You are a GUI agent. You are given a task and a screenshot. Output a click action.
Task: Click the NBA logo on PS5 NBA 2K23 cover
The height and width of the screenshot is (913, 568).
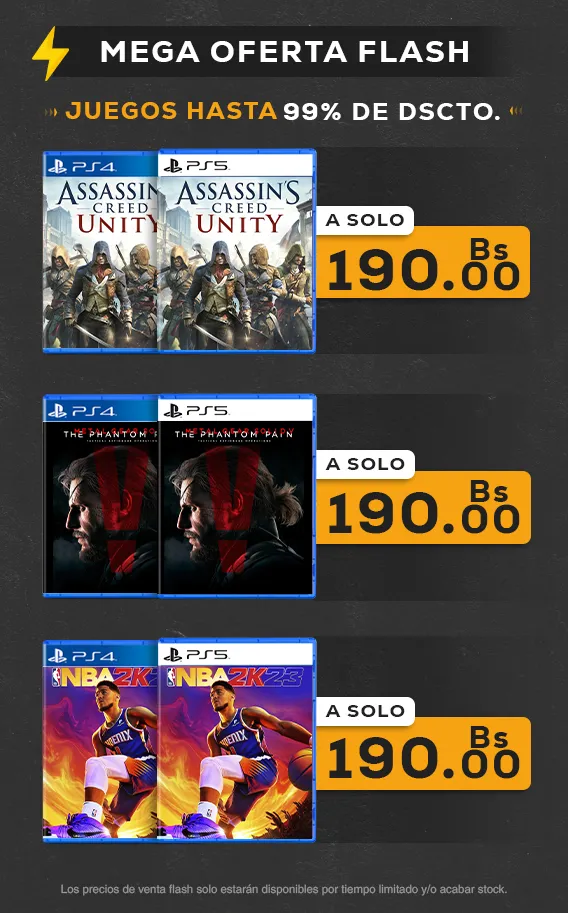tap(172, 677)
